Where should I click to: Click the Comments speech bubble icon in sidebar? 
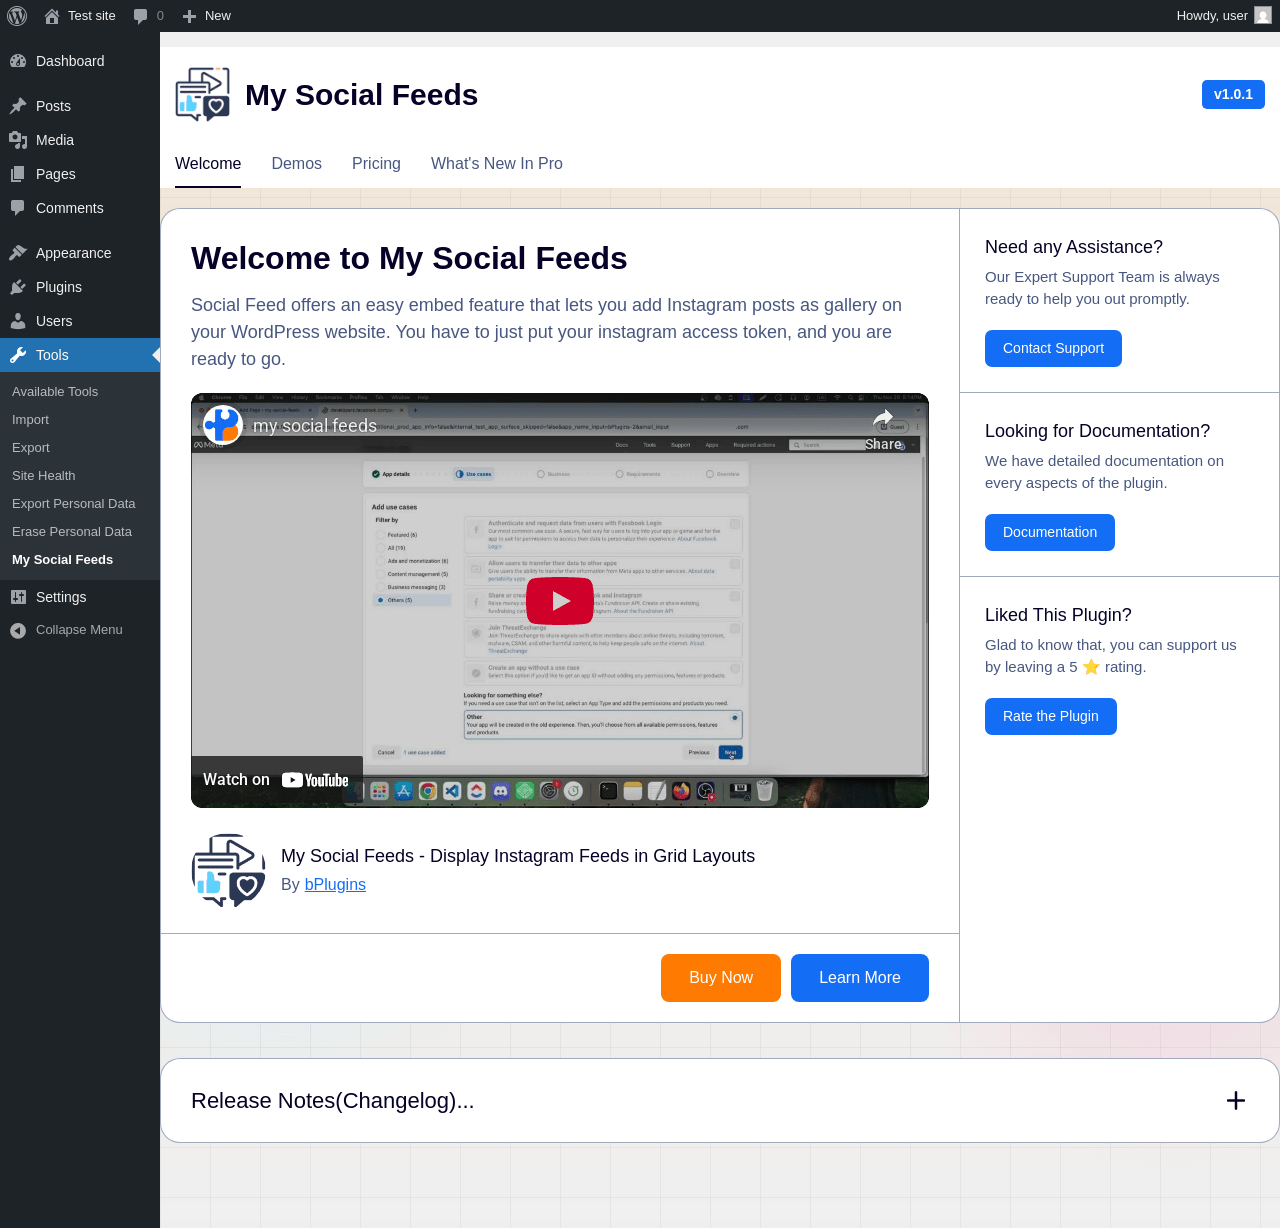pyautogui.click(x=18, y=208)
